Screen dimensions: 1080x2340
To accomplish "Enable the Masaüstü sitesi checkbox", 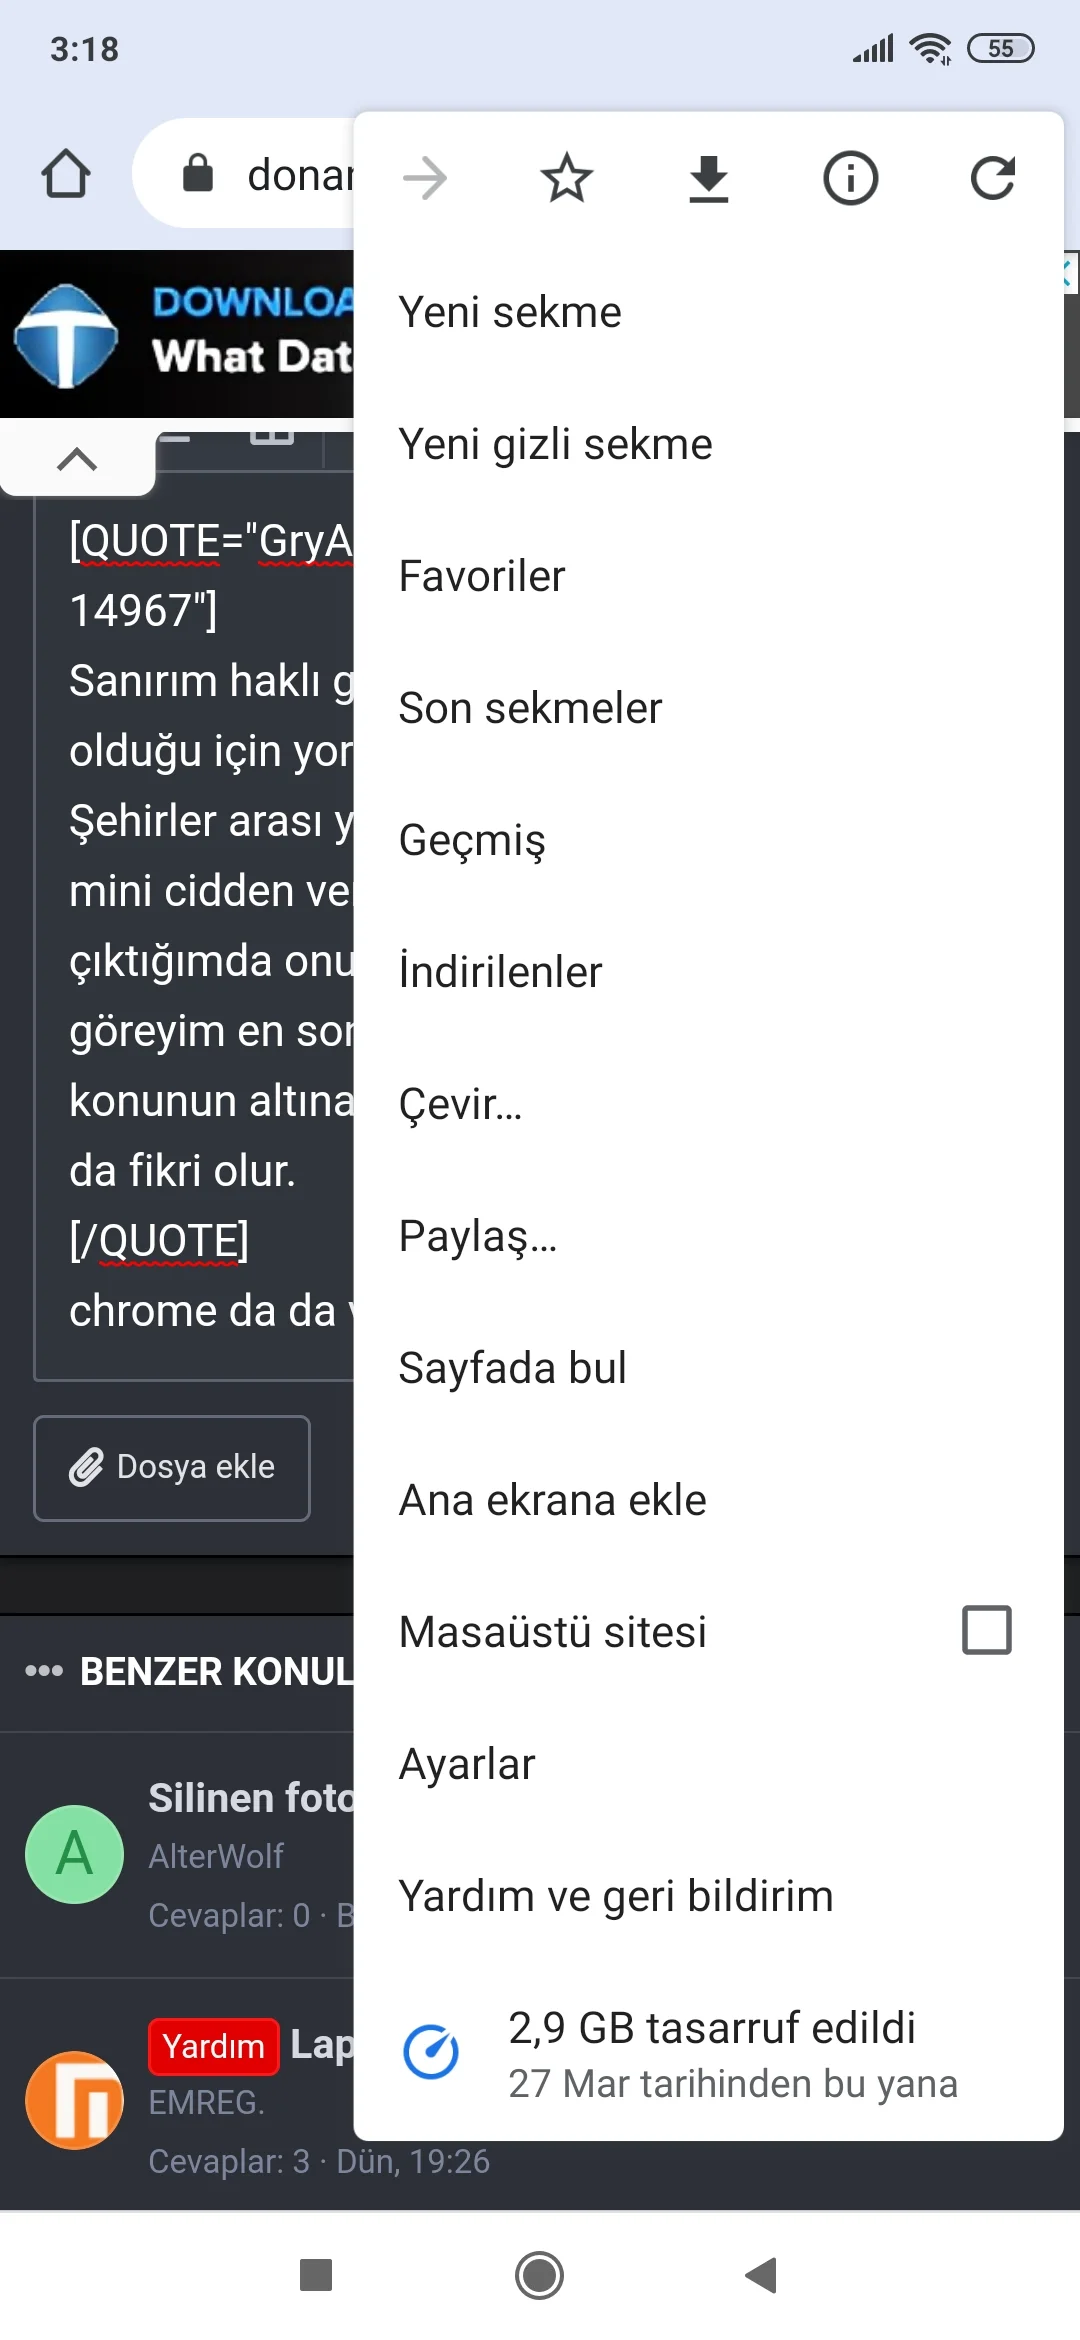I will point(986,1630).
